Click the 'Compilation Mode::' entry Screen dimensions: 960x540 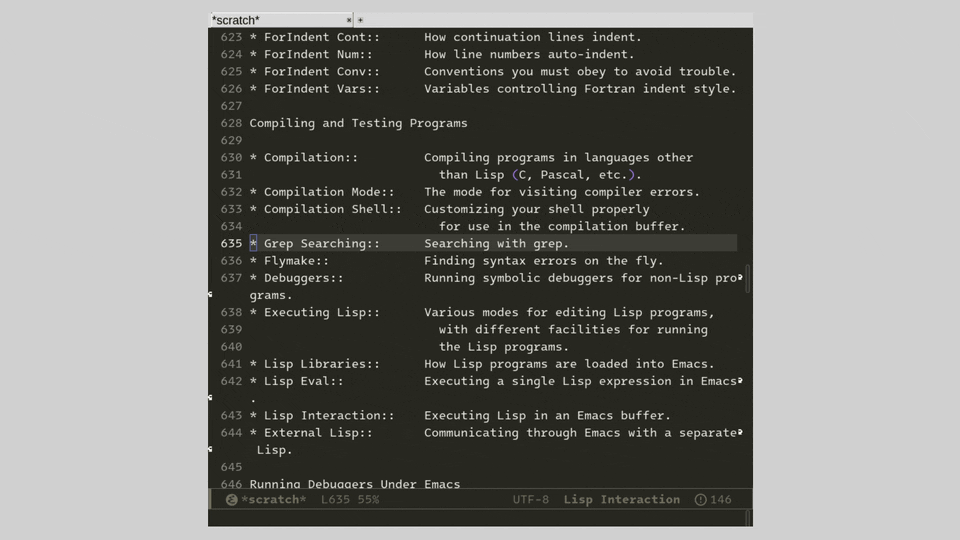pos(328,192)
